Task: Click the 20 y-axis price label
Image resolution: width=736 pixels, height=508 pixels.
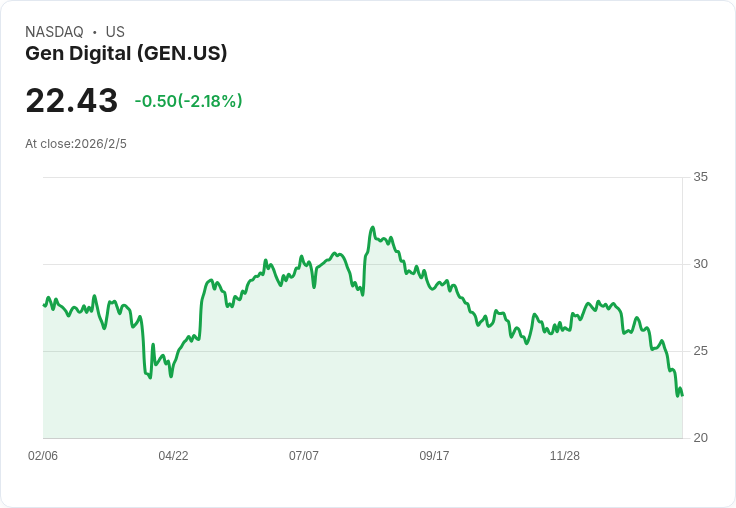Action: tap(701, 438)
